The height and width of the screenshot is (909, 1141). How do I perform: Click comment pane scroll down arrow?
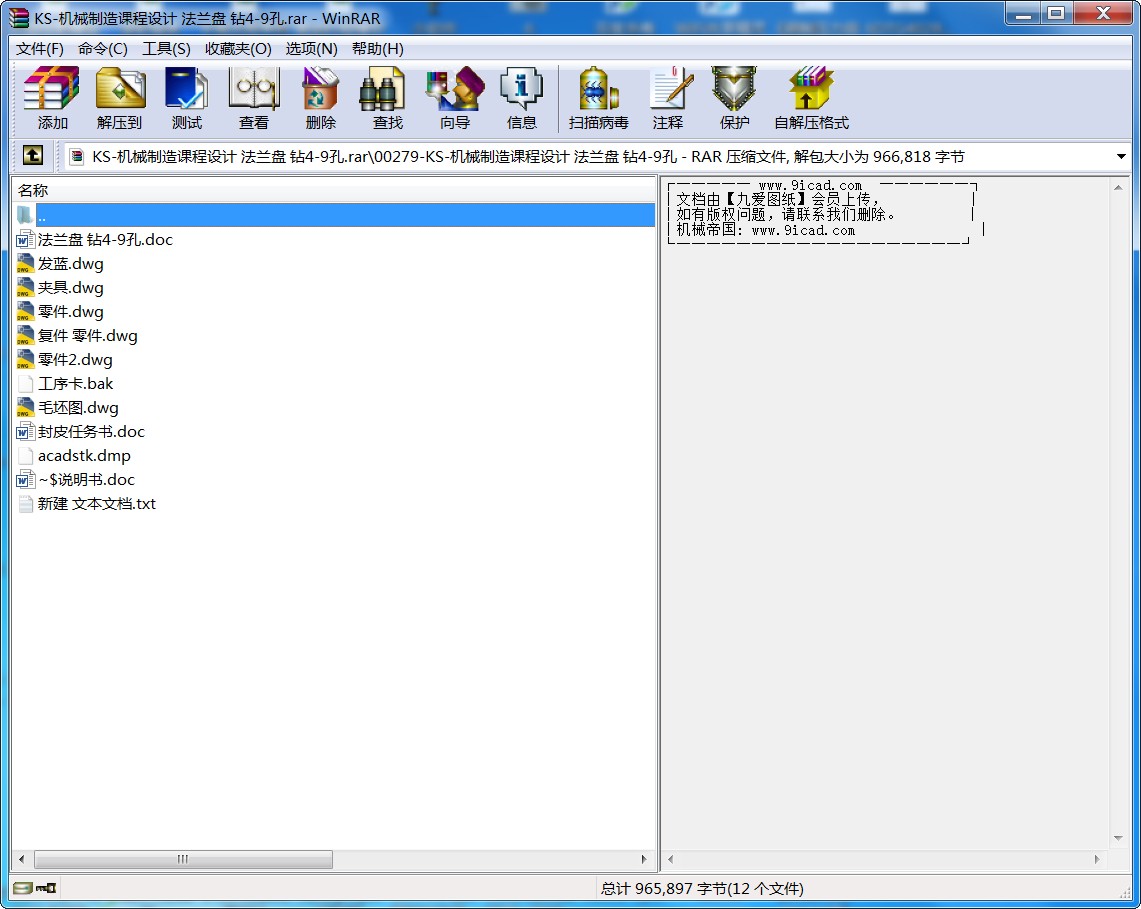[x=1118, y=838]
